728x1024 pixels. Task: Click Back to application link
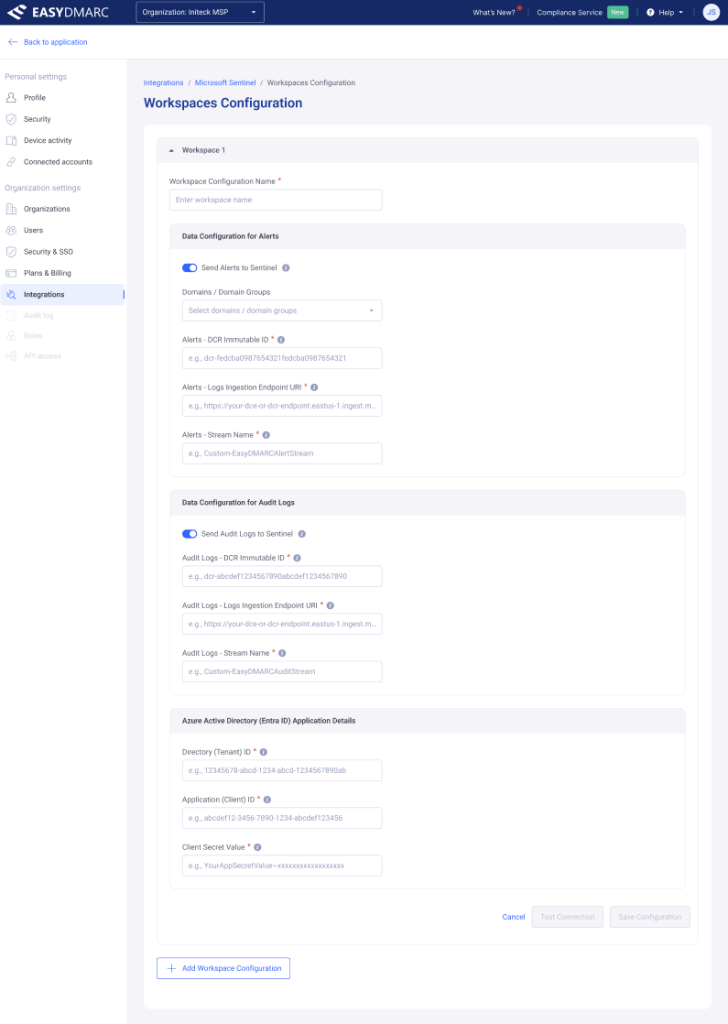(x=55, y=42)
